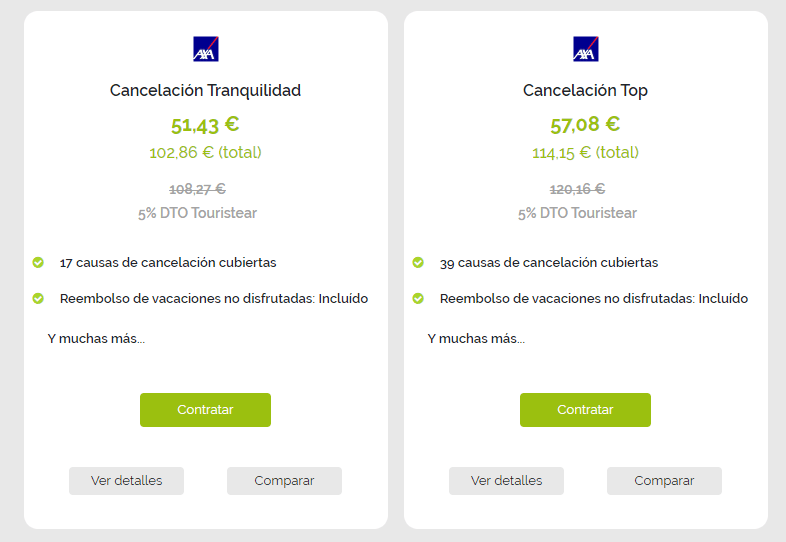Click the Cancelación Tranquilidad title
Viewport: 786px width, 542px height.
[206, 90]
